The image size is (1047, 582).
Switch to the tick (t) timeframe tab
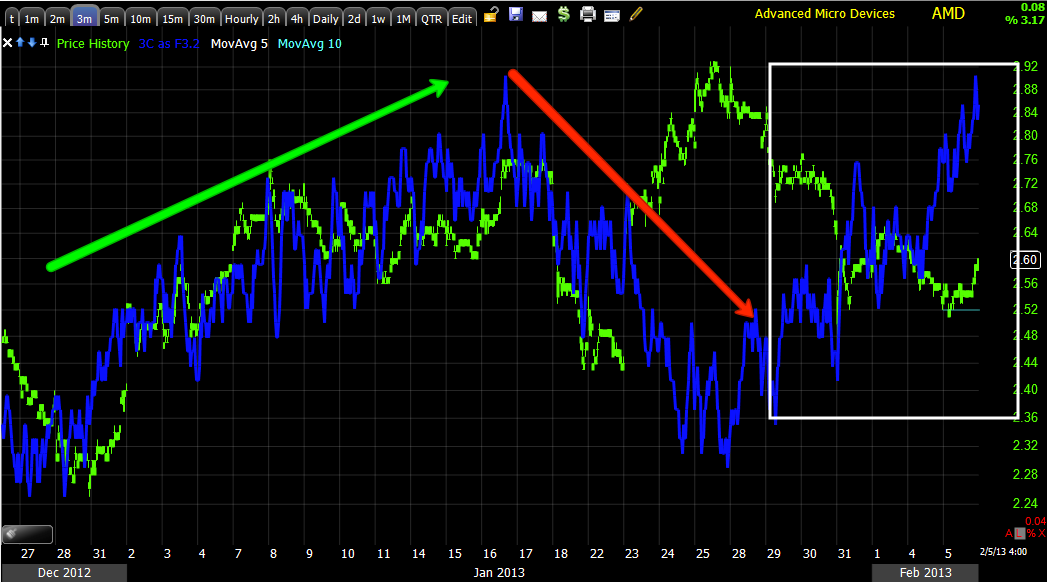tap(11, 18)
